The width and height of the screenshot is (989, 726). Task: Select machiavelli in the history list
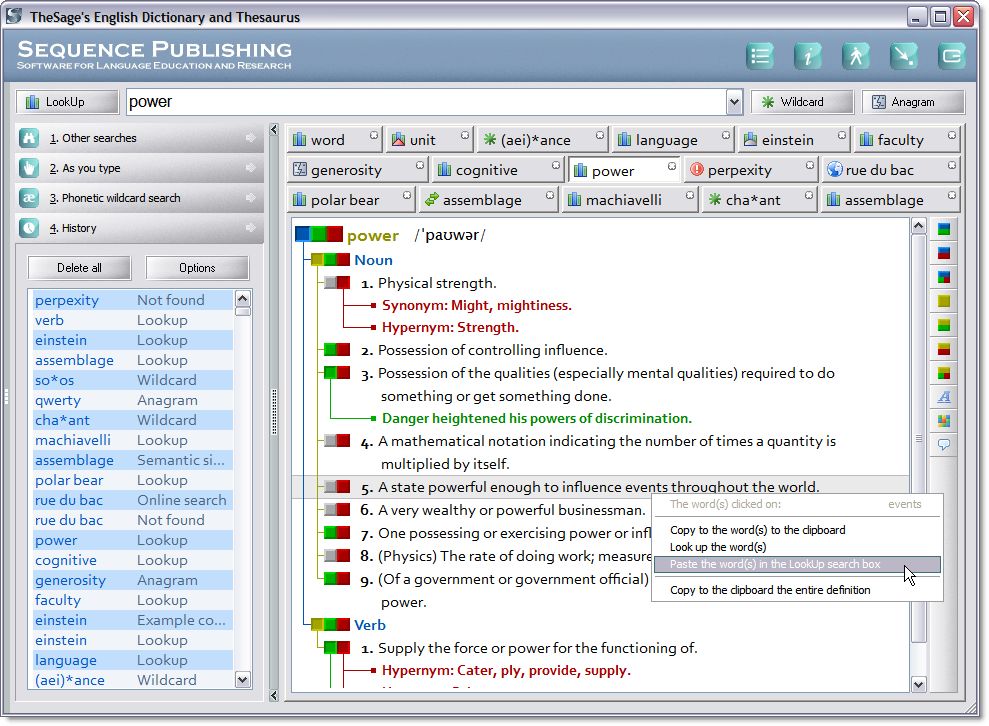click(75, 440)
